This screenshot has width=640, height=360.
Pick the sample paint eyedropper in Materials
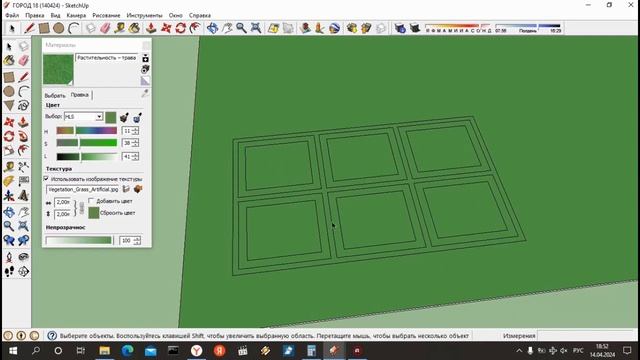[x=145, y=94]
